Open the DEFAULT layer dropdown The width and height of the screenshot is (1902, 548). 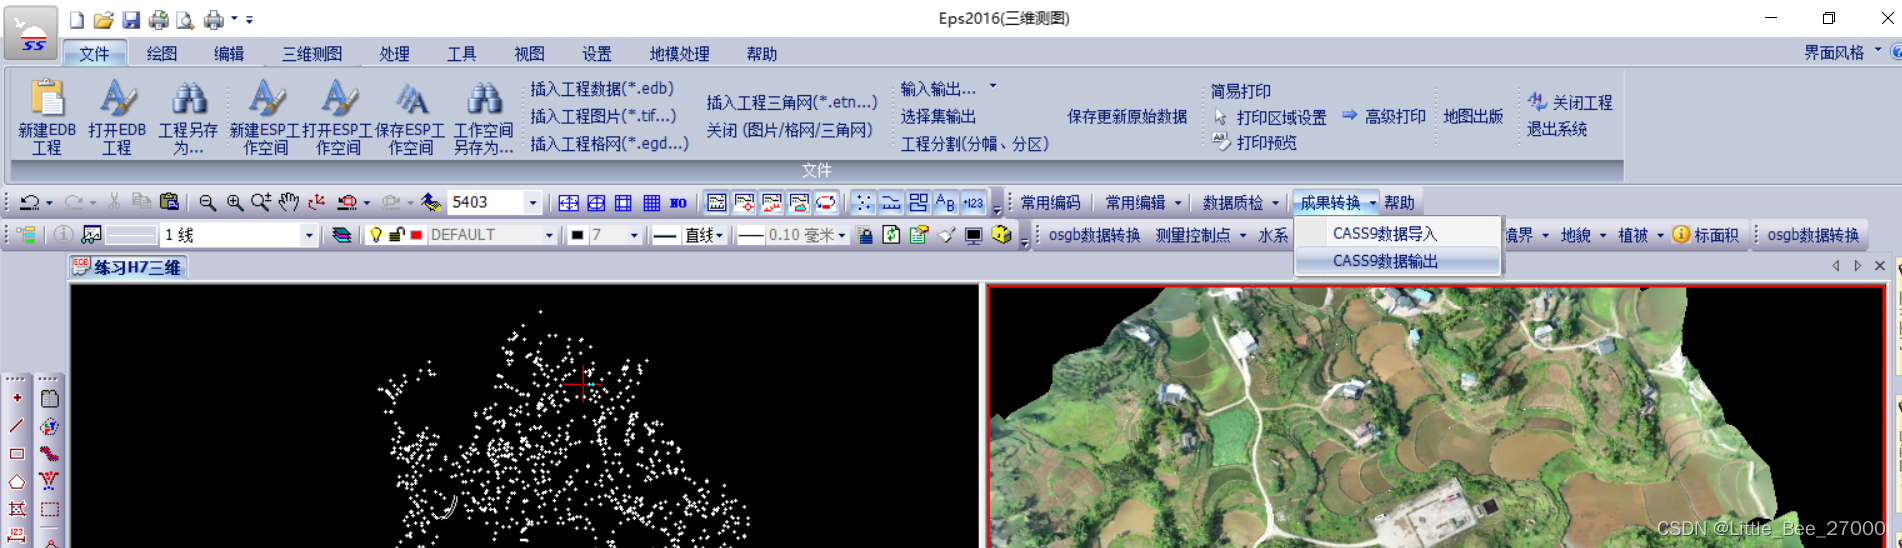pos(549,235)
